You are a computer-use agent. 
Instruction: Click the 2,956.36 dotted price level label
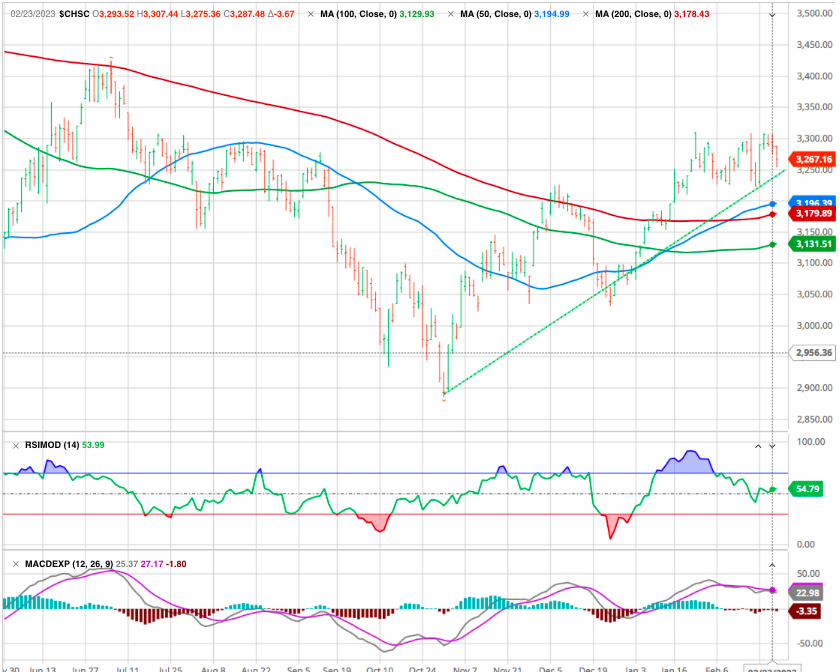811,353
